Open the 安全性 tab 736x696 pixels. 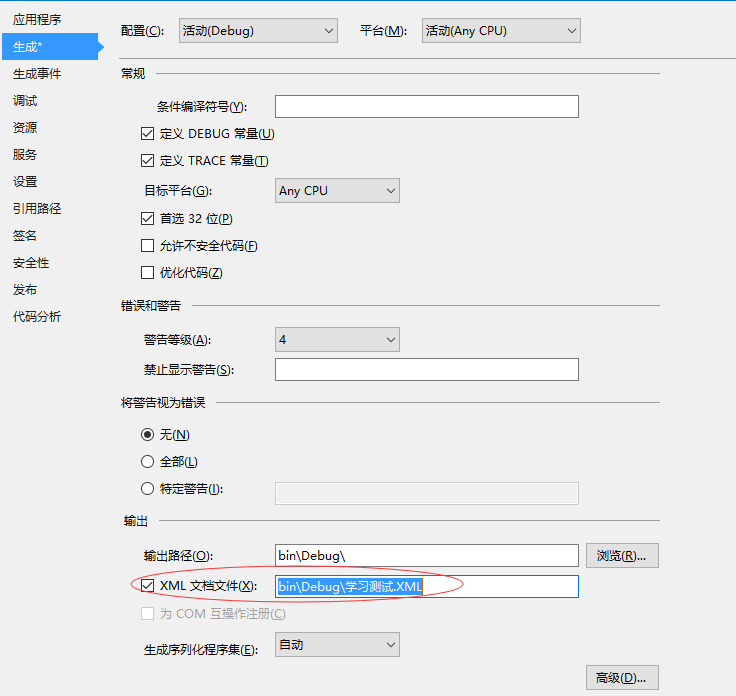point(31,263)
